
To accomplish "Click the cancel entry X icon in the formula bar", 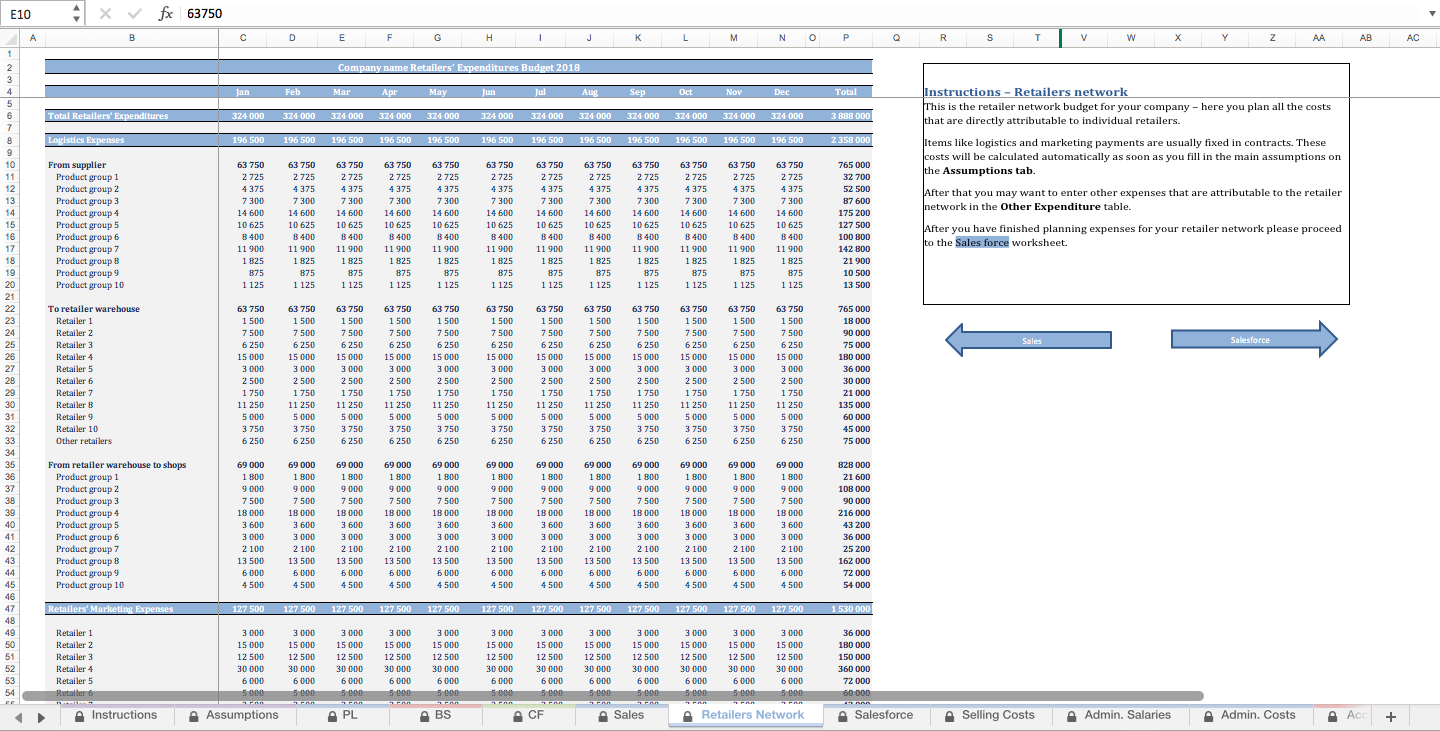I will [106, 14].
